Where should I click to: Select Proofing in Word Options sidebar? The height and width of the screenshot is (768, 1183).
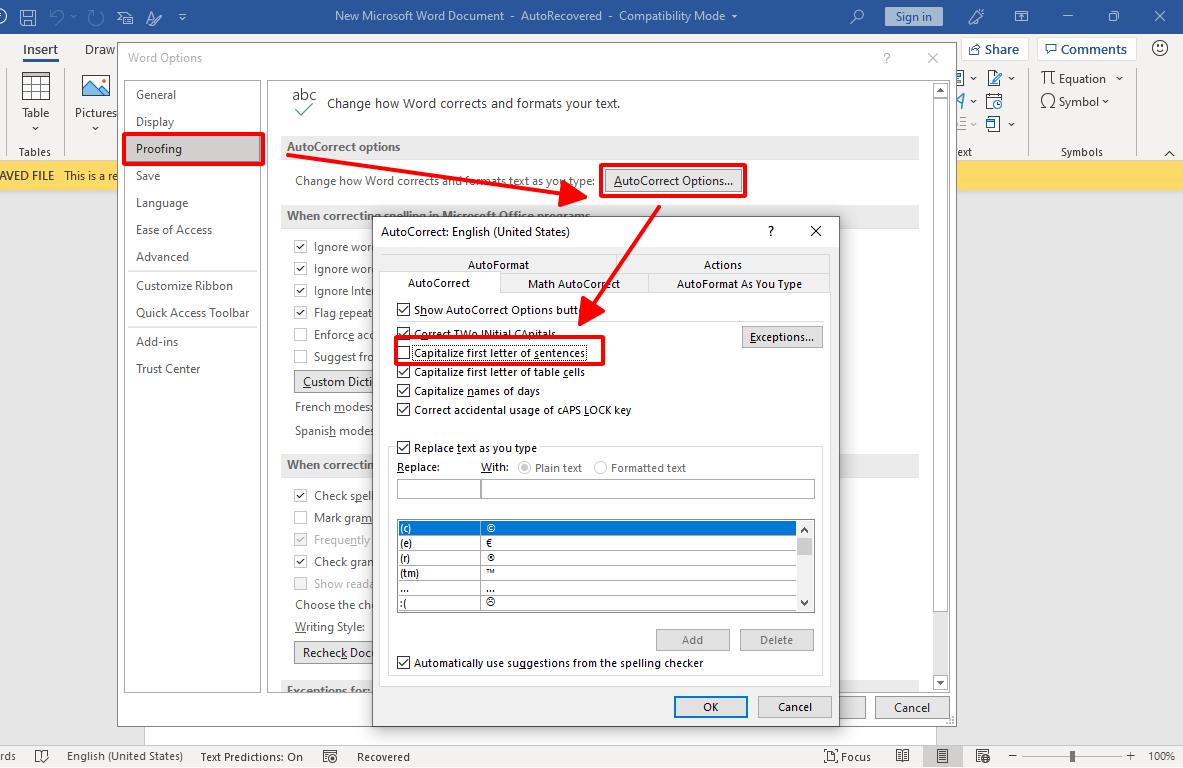[x=193, y=149]
